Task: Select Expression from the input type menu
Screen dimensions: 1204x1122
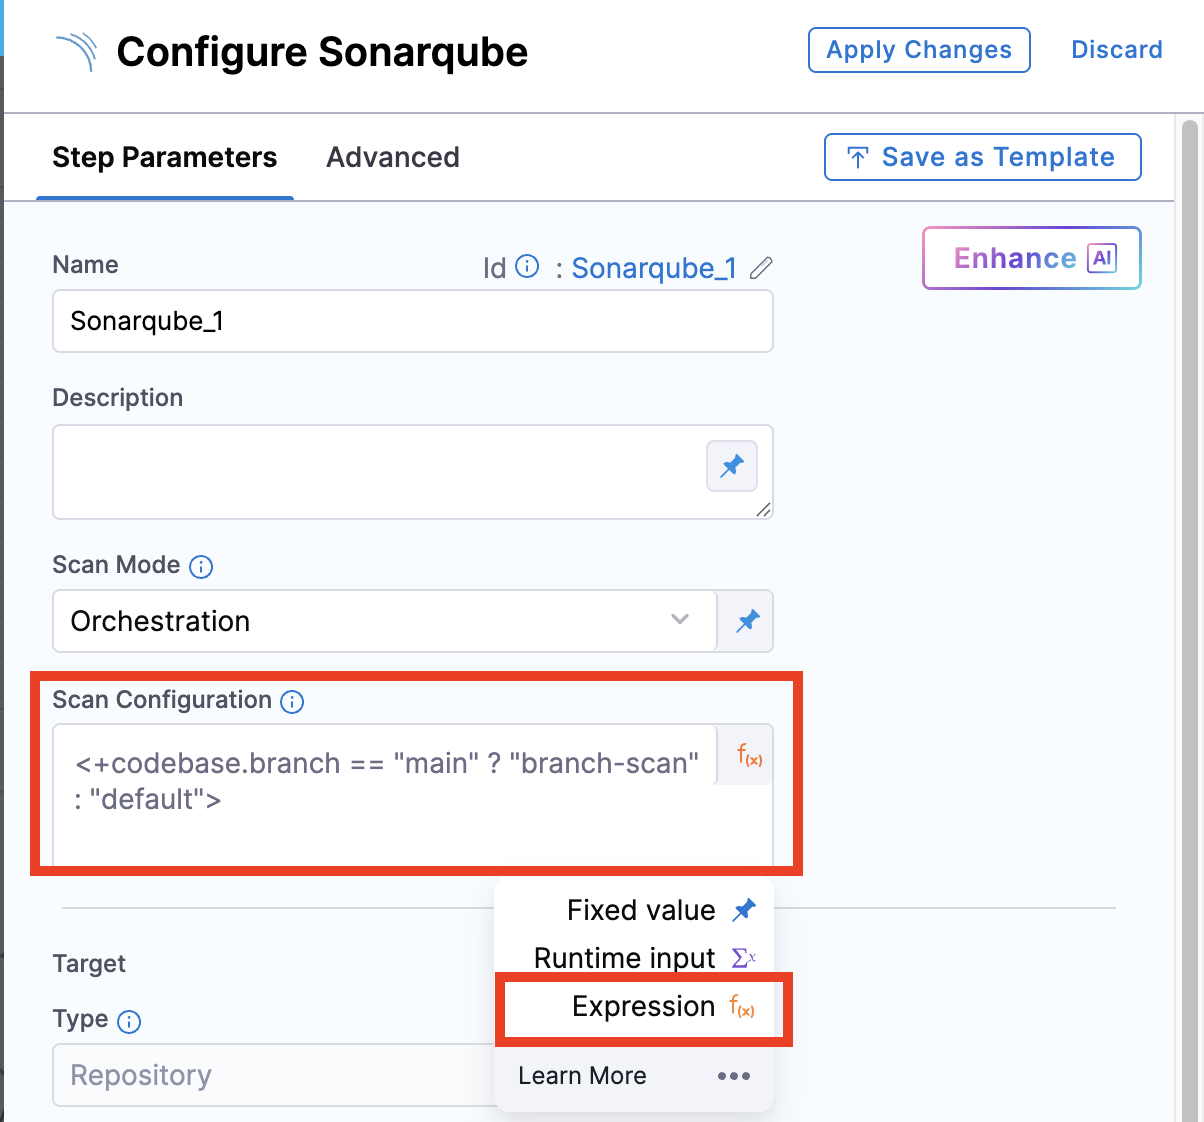Action: [644, 1007]
